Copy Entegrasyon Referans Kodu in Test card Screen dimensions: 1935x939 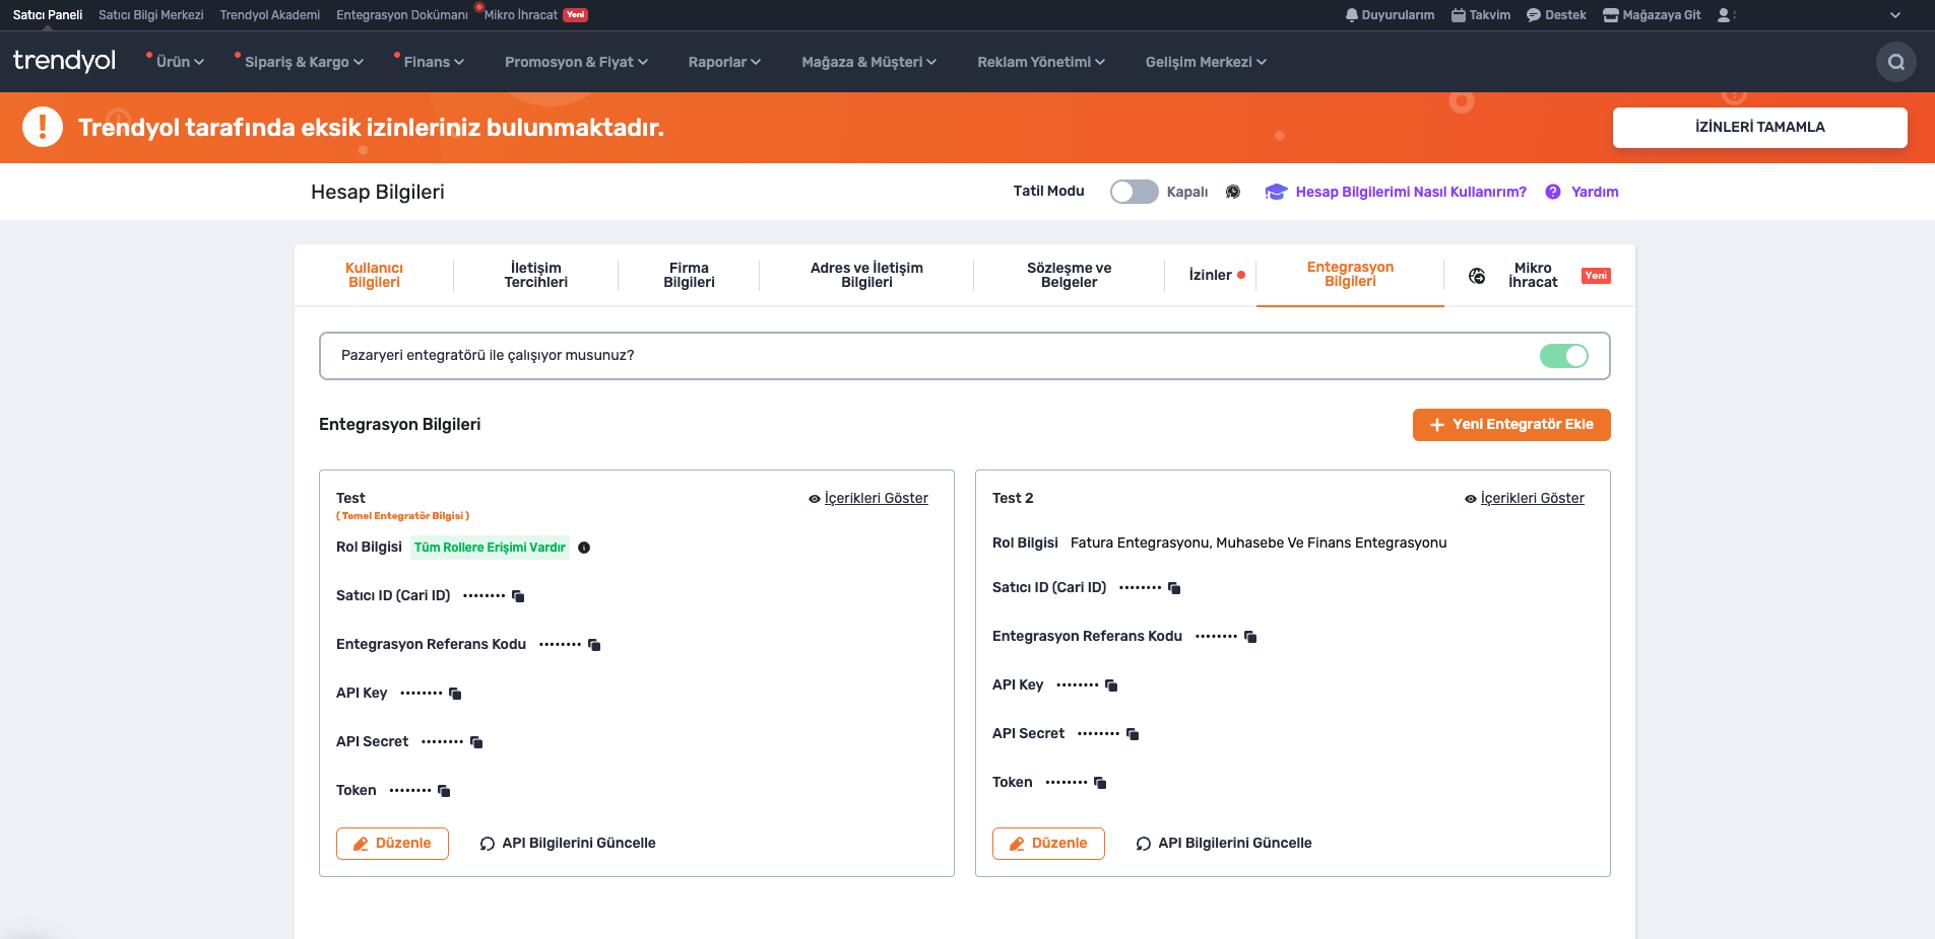click(x=594, y=645)
